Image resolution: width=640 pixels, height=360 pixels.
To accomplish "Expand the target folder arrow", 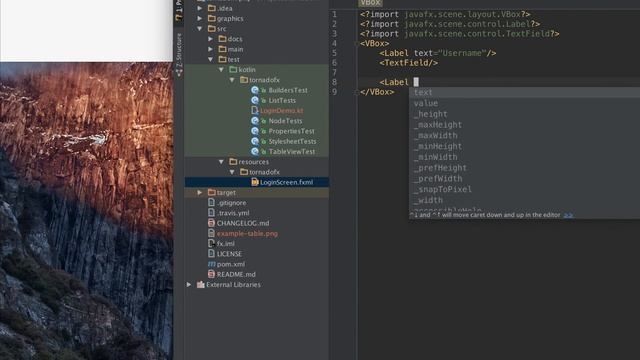I will click(200, 192).
